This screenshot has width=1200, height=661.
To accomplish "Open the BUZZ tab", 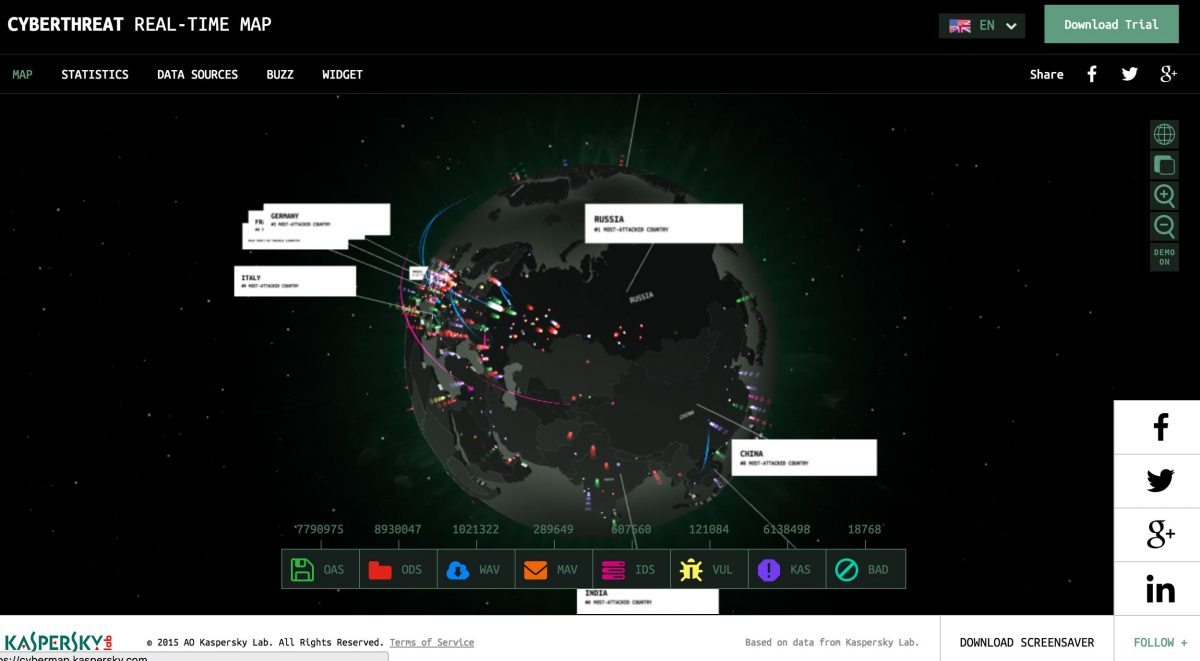I will point(280,74).
